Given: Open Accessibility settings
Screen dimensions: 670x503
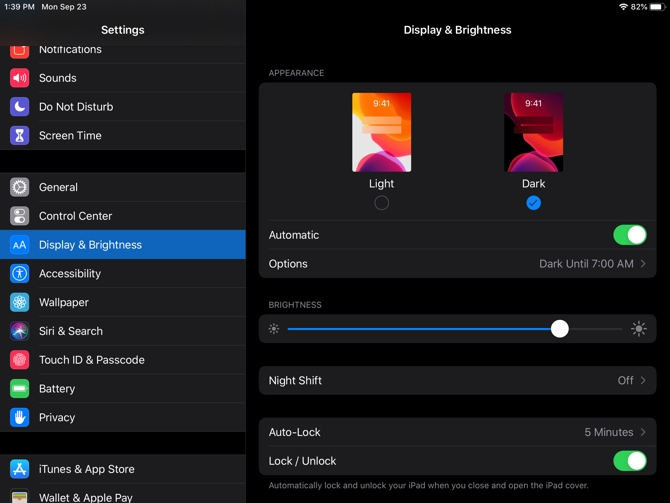Looking at the screenshot, I should [123, 274].
